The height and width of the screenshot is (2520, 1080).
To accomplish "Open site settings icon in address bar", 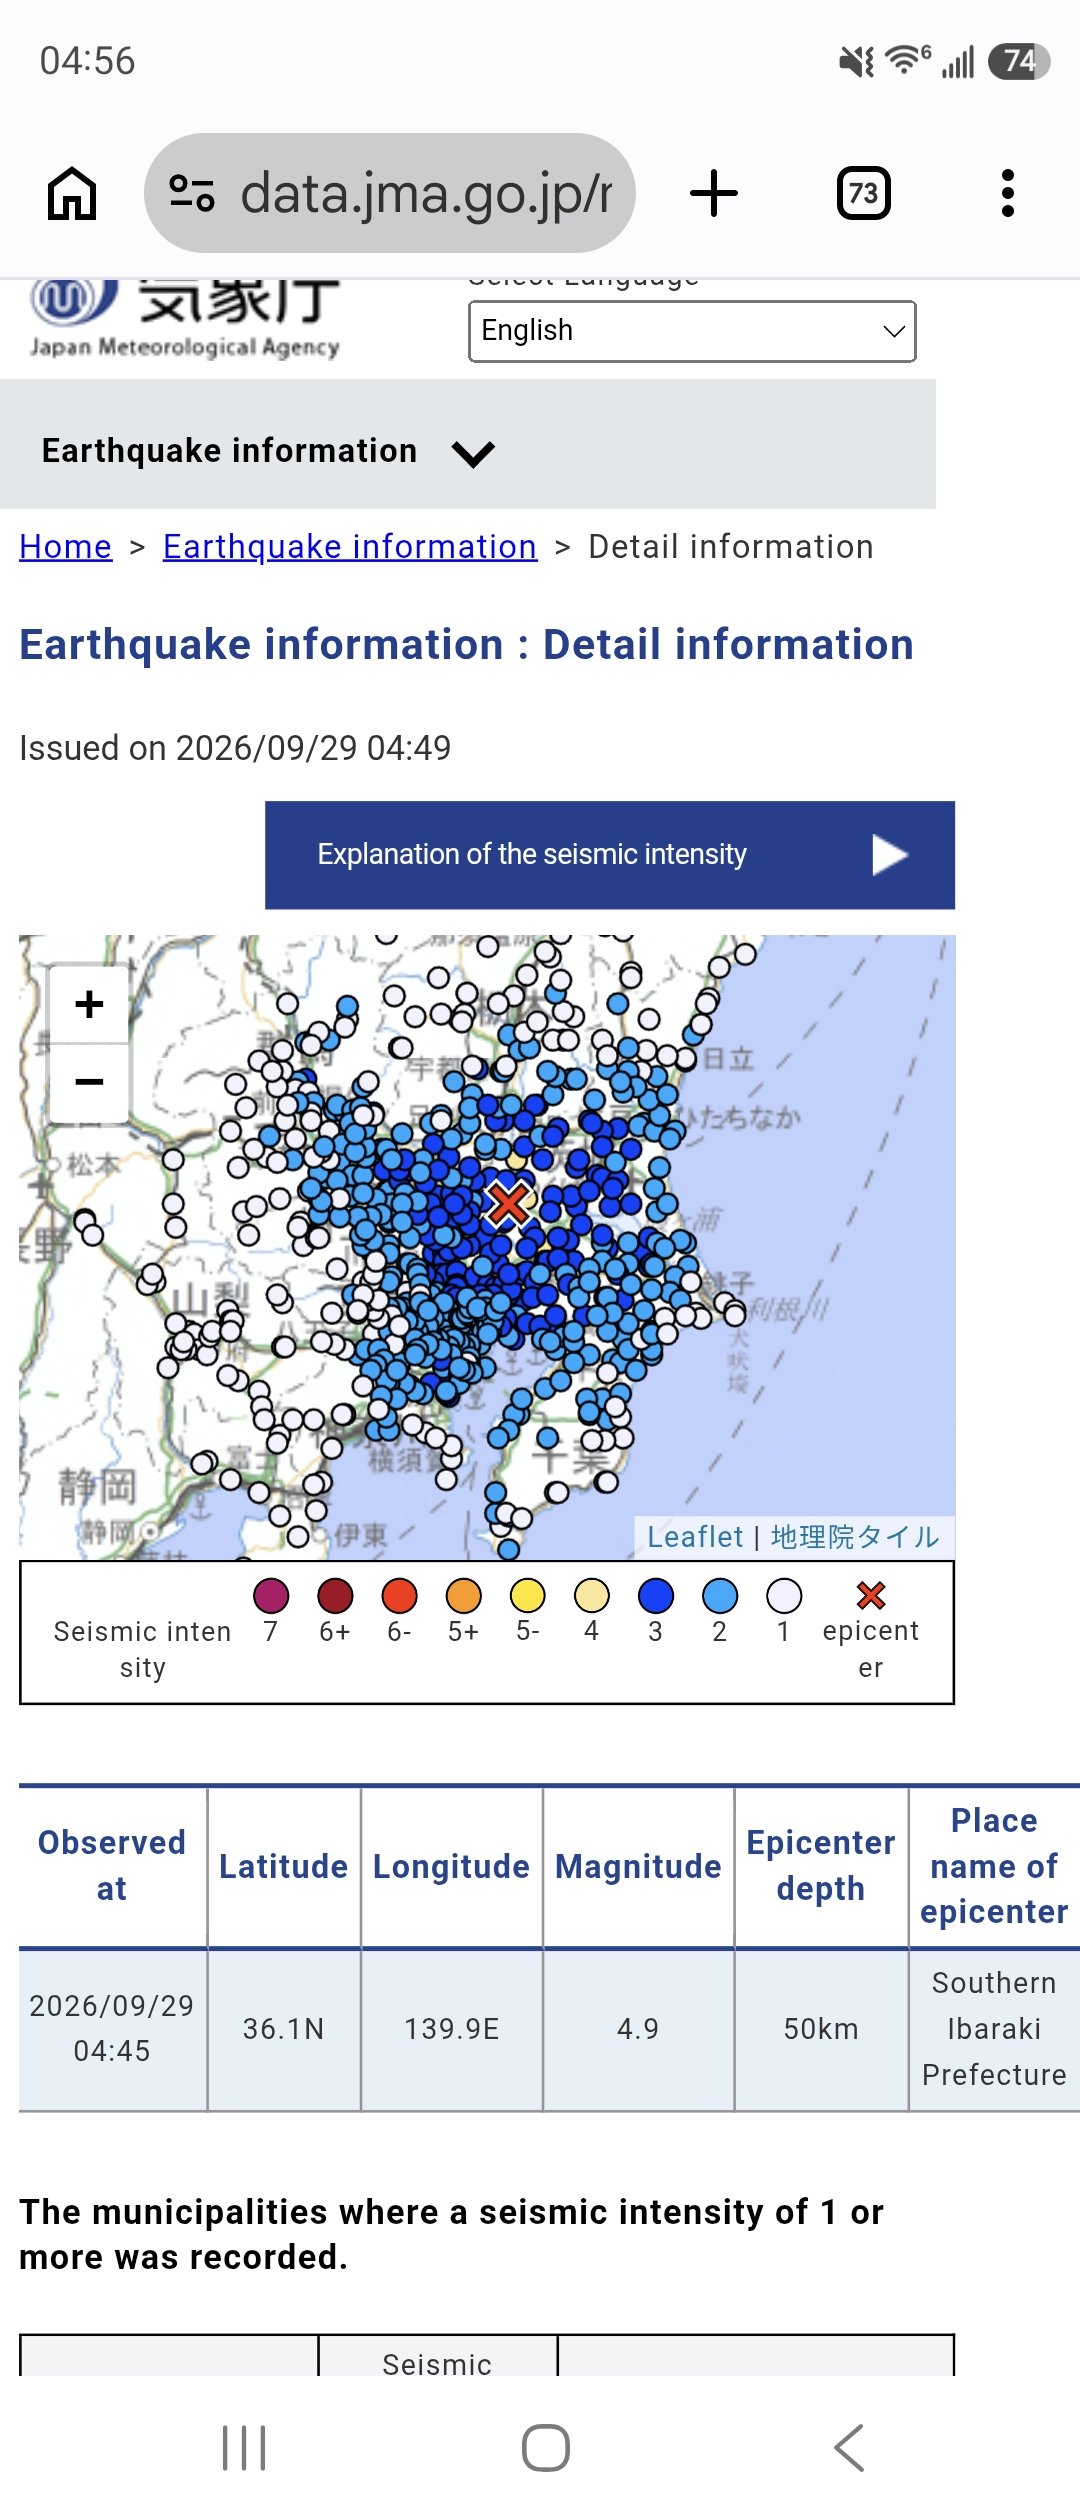I will click(x=192, y=193).
